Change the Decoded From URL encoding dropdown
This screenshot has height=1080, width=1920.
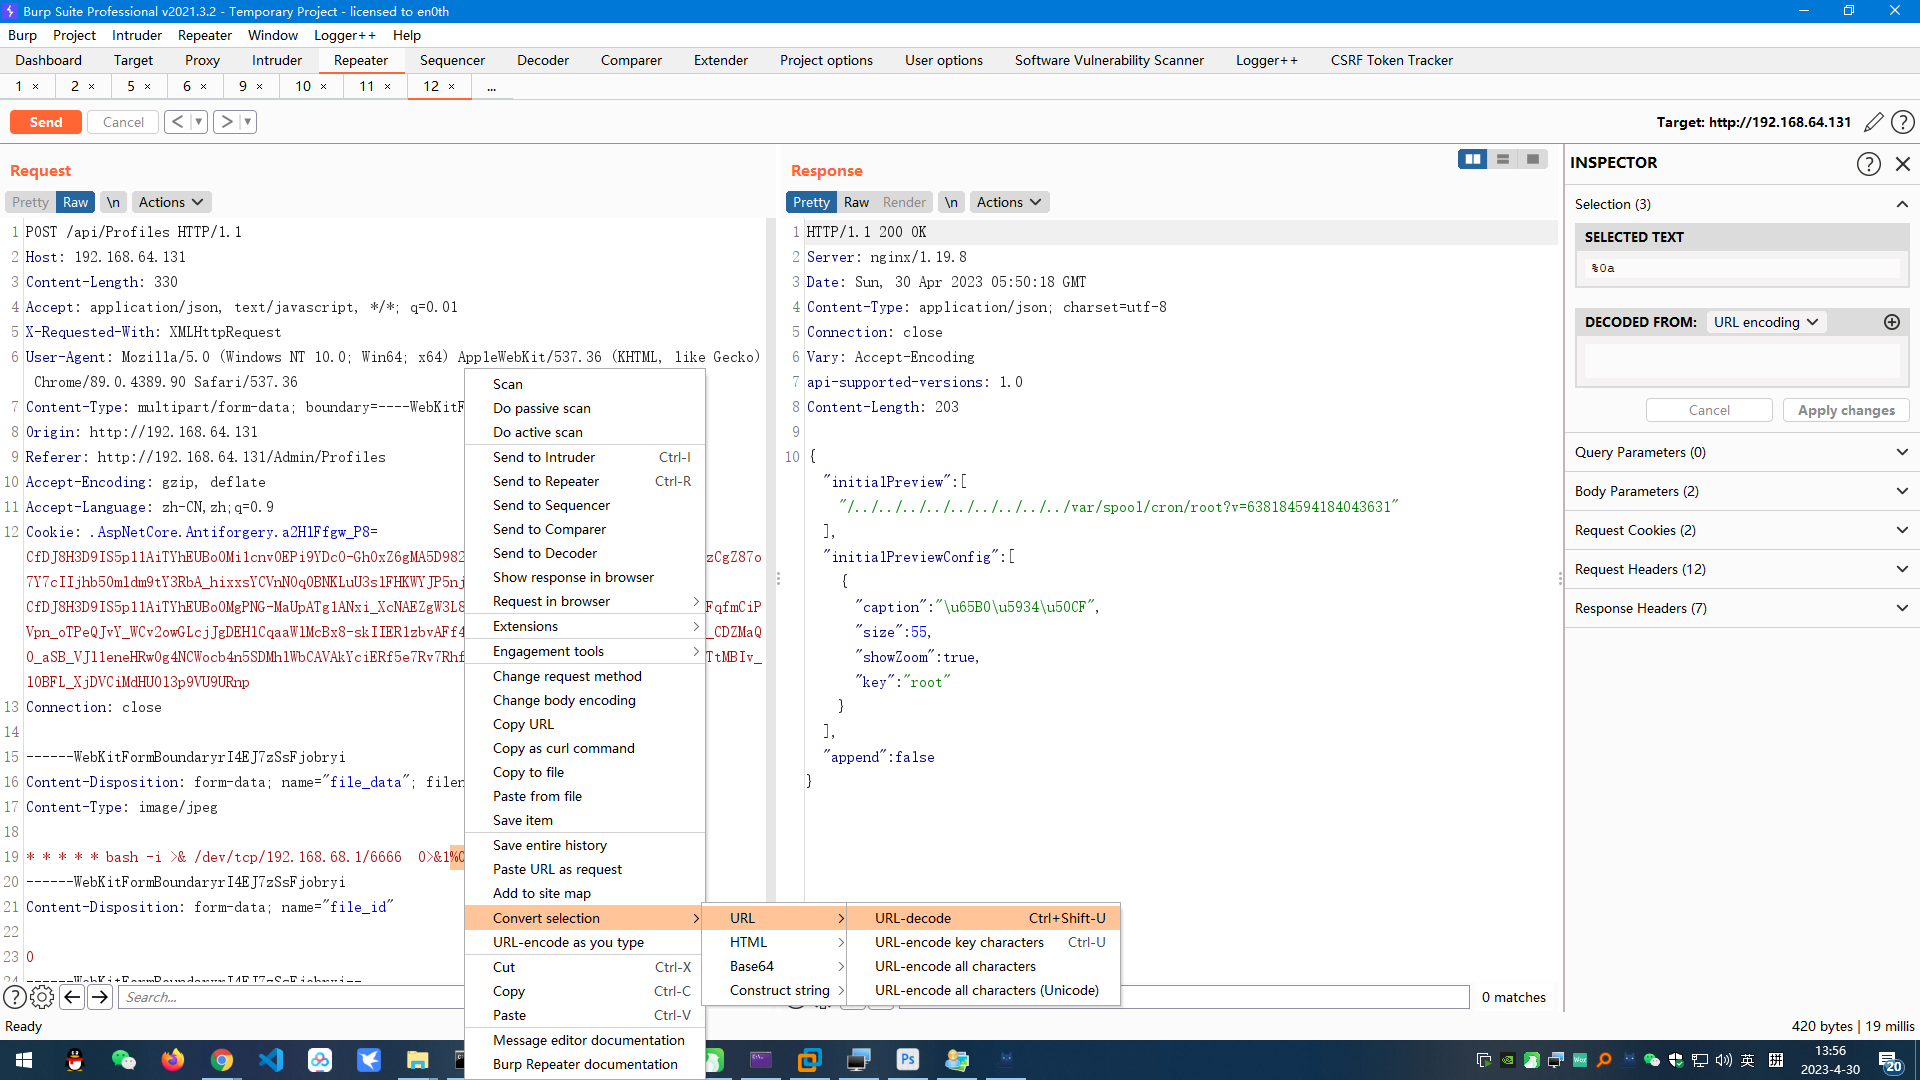coord(1766,322)
